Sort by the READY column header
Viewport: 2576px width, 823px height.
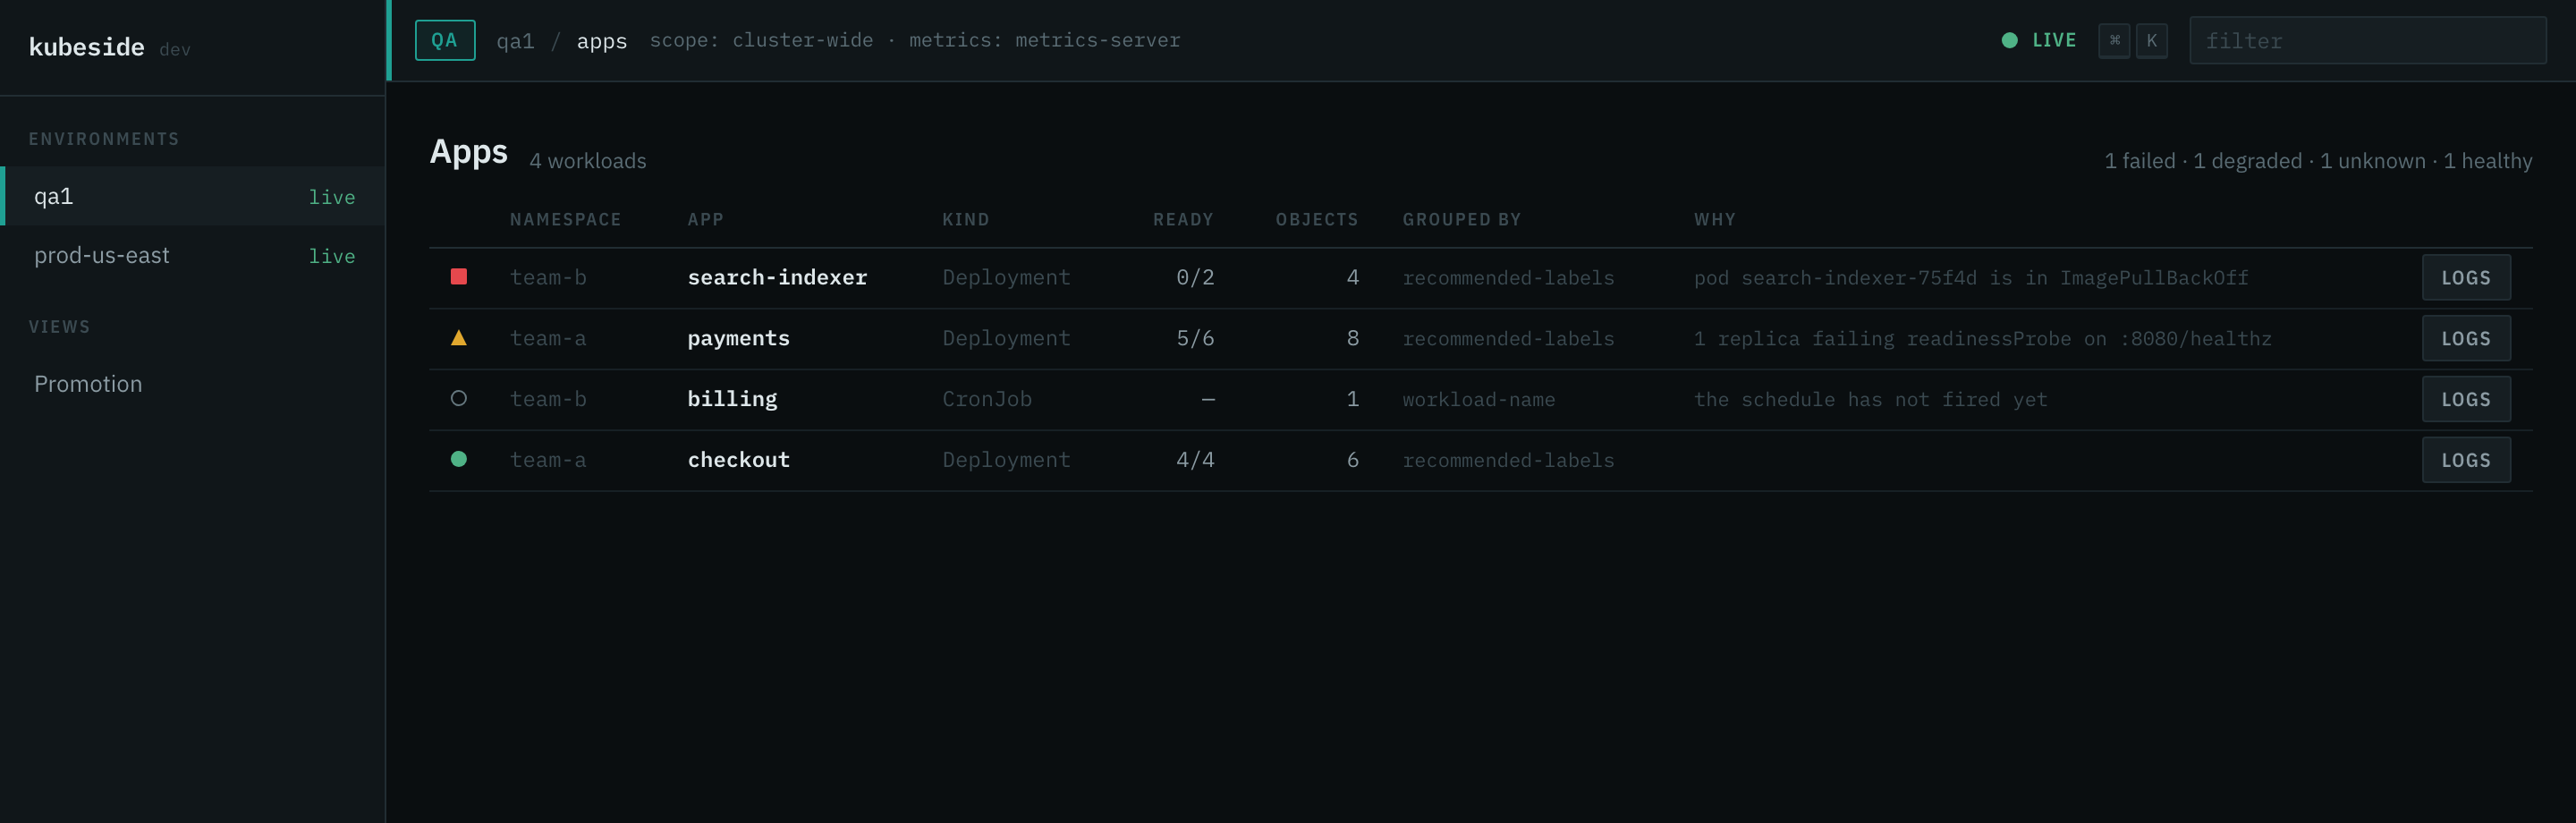1183,219
